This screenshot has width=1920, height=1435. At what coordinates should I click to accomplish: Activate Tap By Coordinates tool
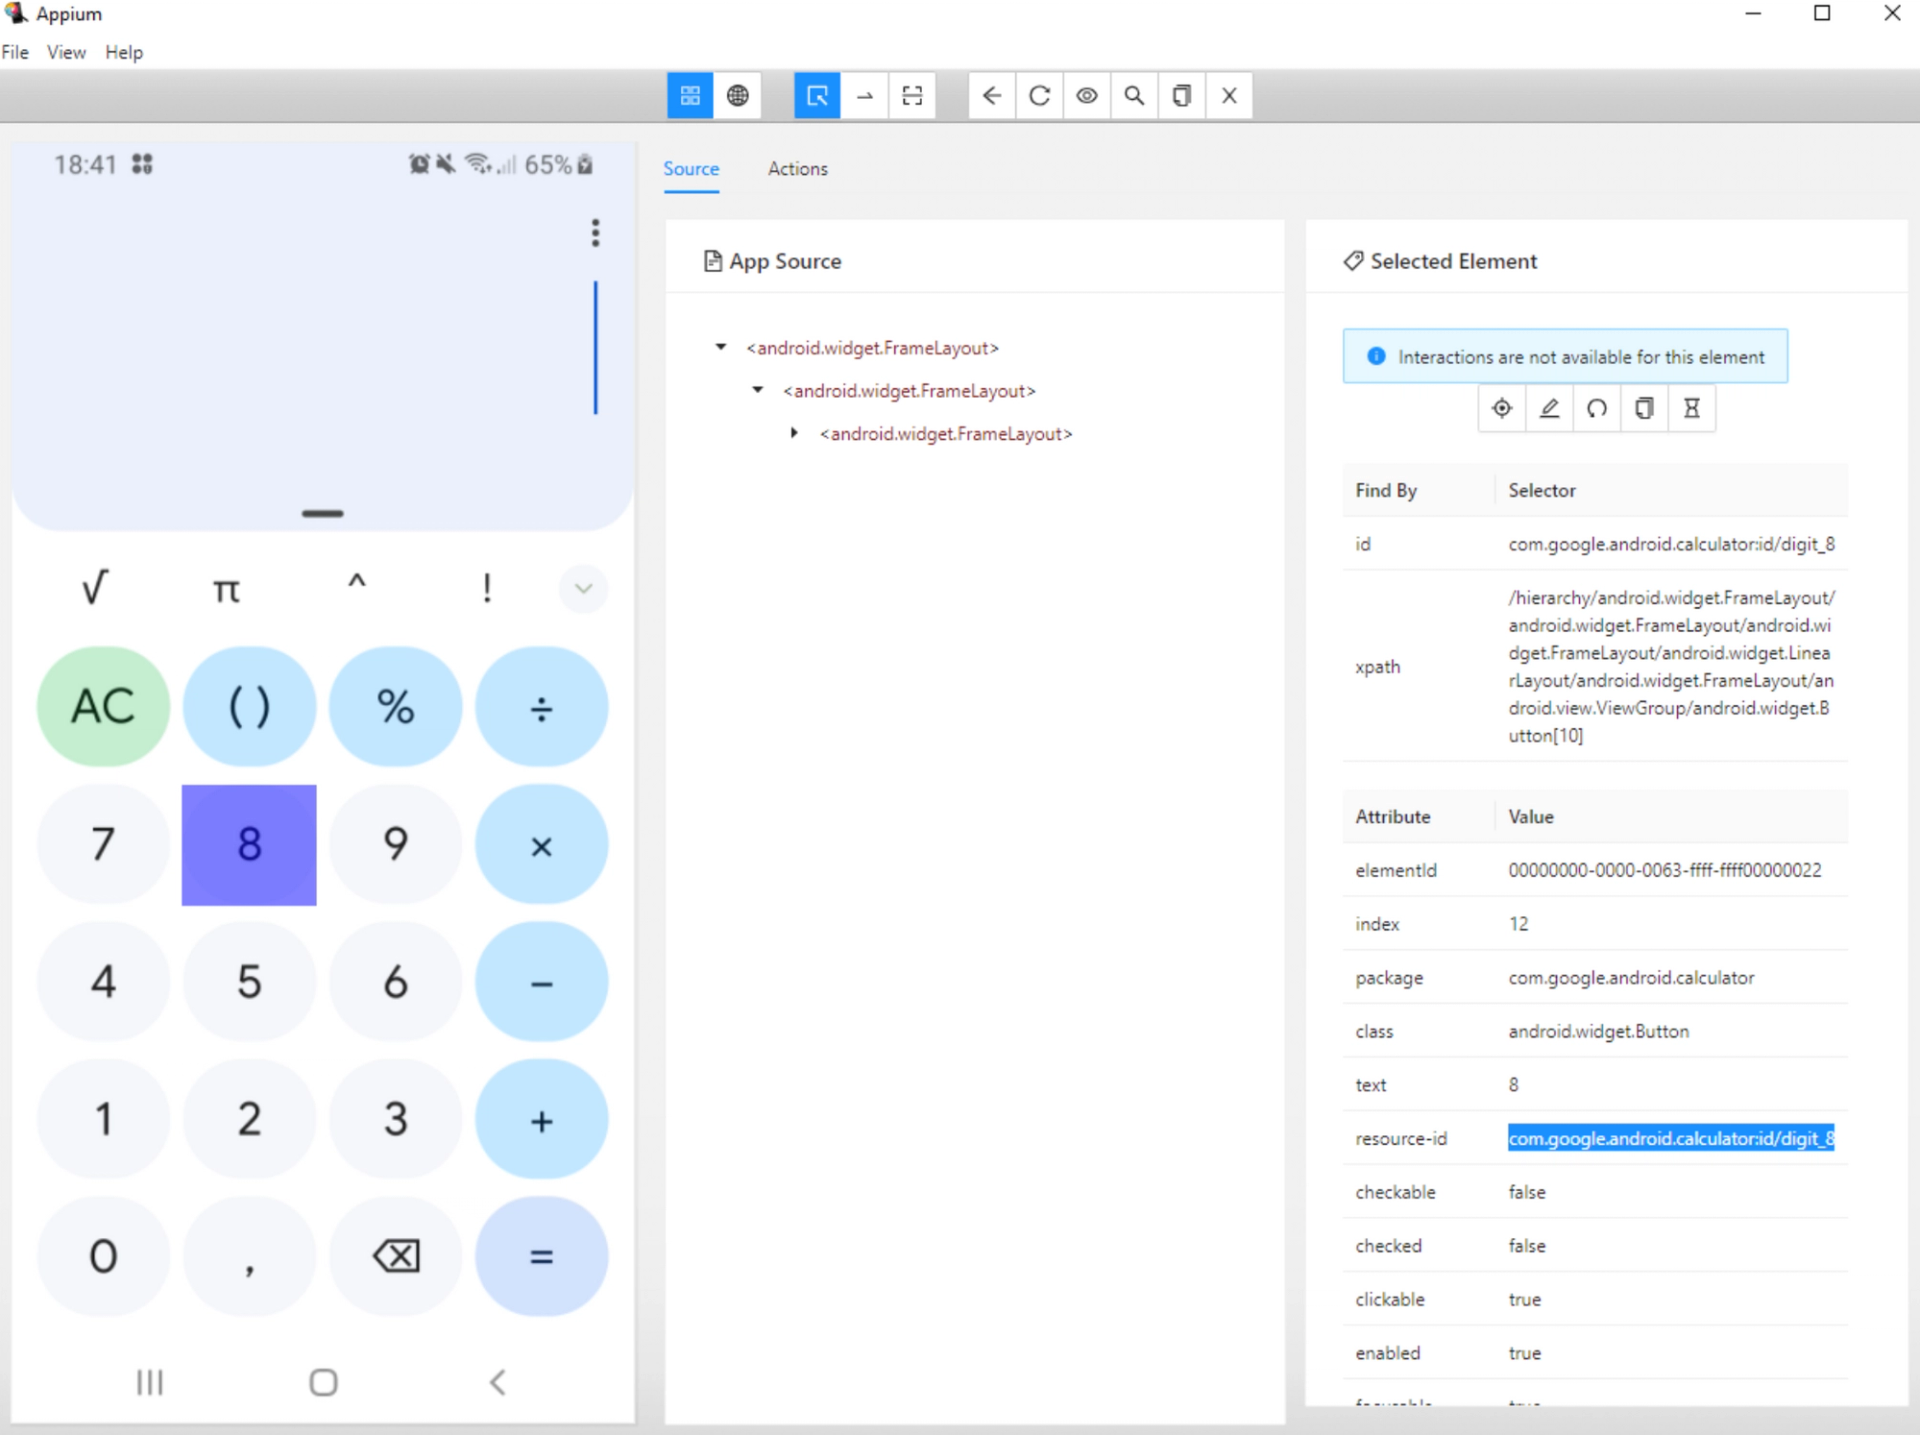912,96
